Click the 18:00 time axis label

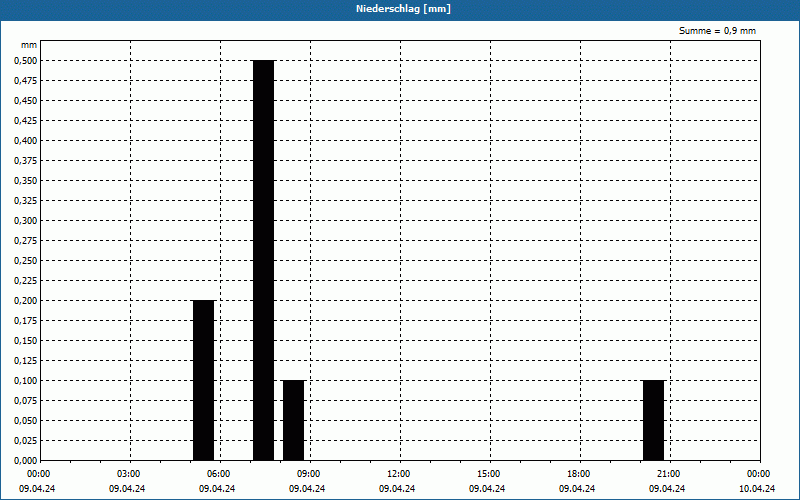579,474
